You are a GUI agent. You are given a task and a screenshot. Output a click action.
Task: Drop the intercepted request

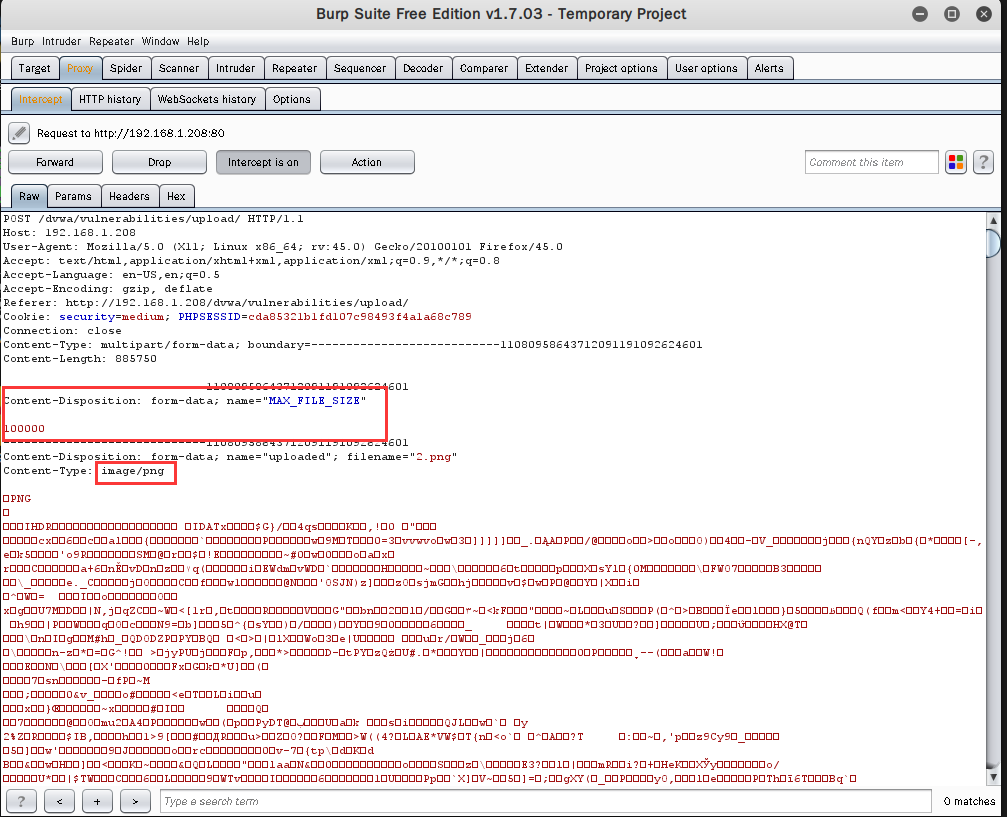[x=159, y=163]
